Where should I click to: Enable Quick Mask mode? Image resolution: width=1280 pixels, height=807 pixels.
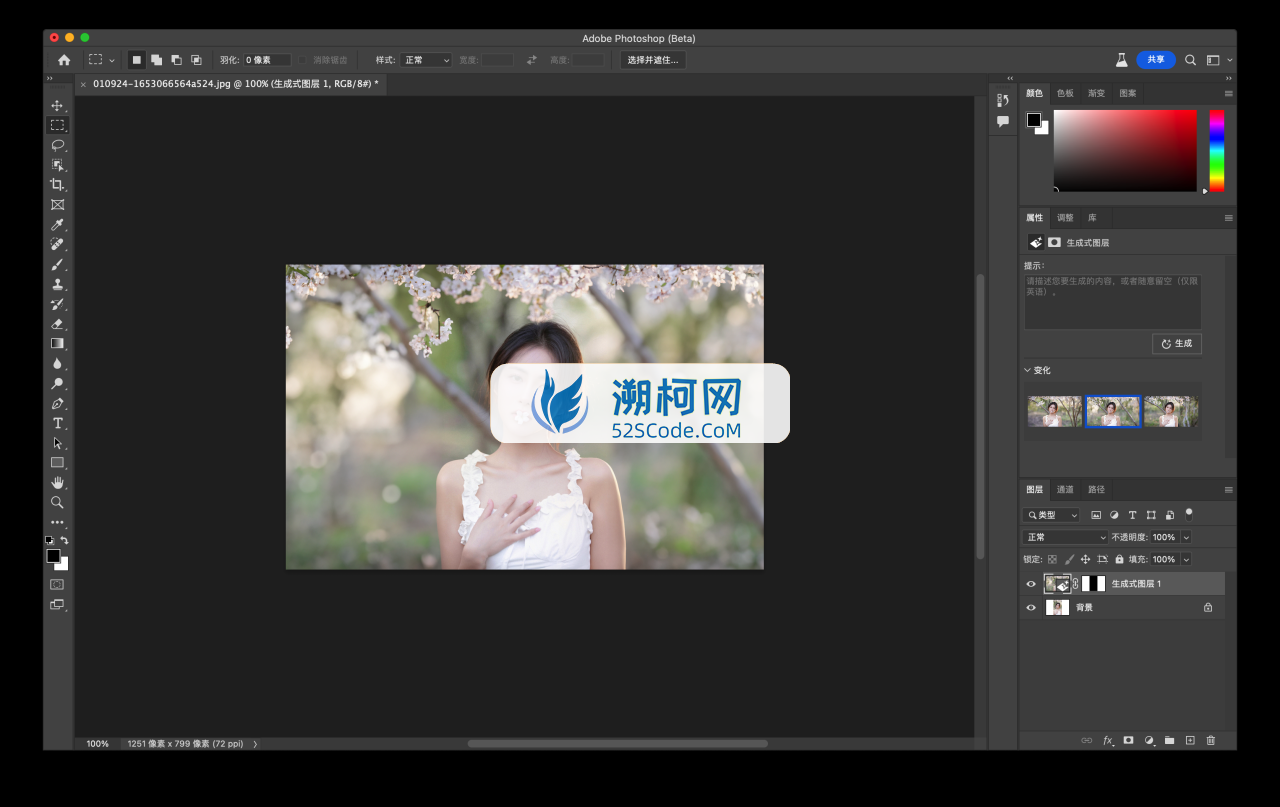pyautogui.click(x=57, y=584)
